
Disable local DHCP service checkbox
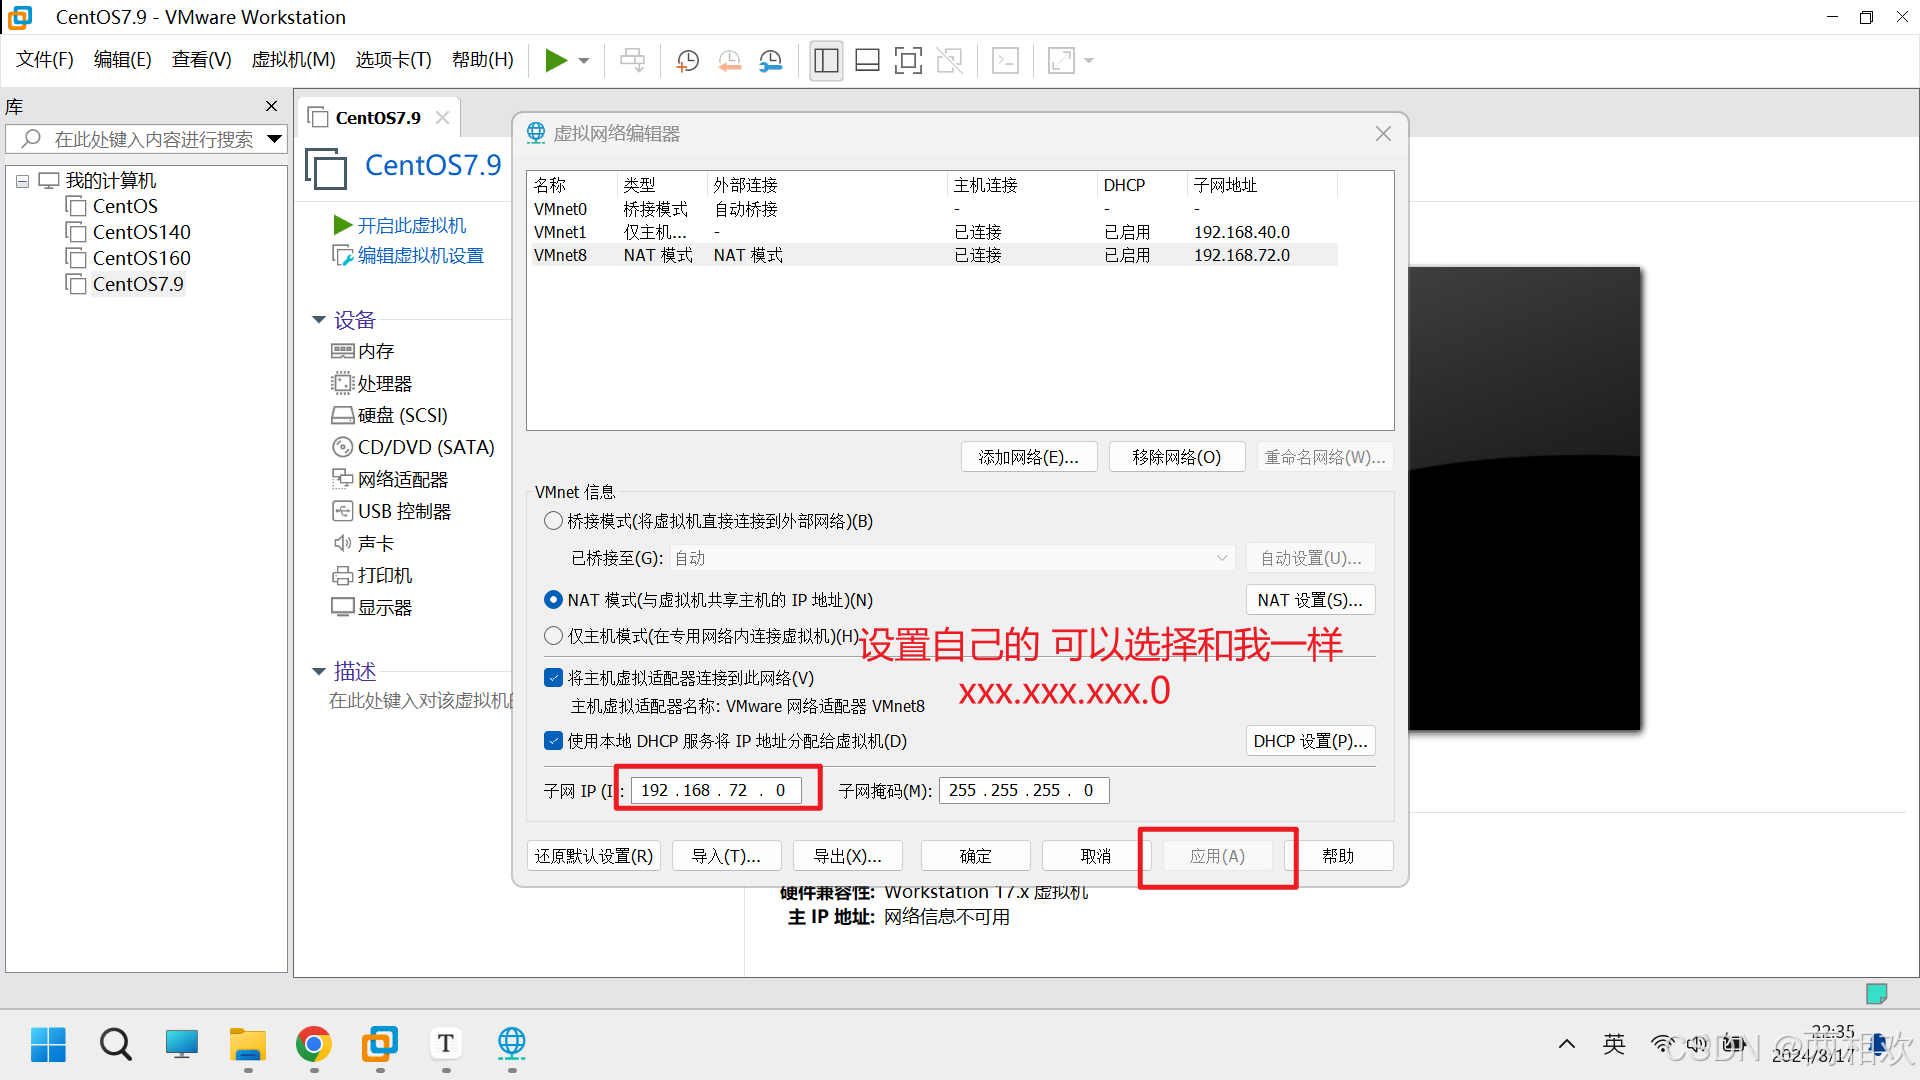(553, 741)
